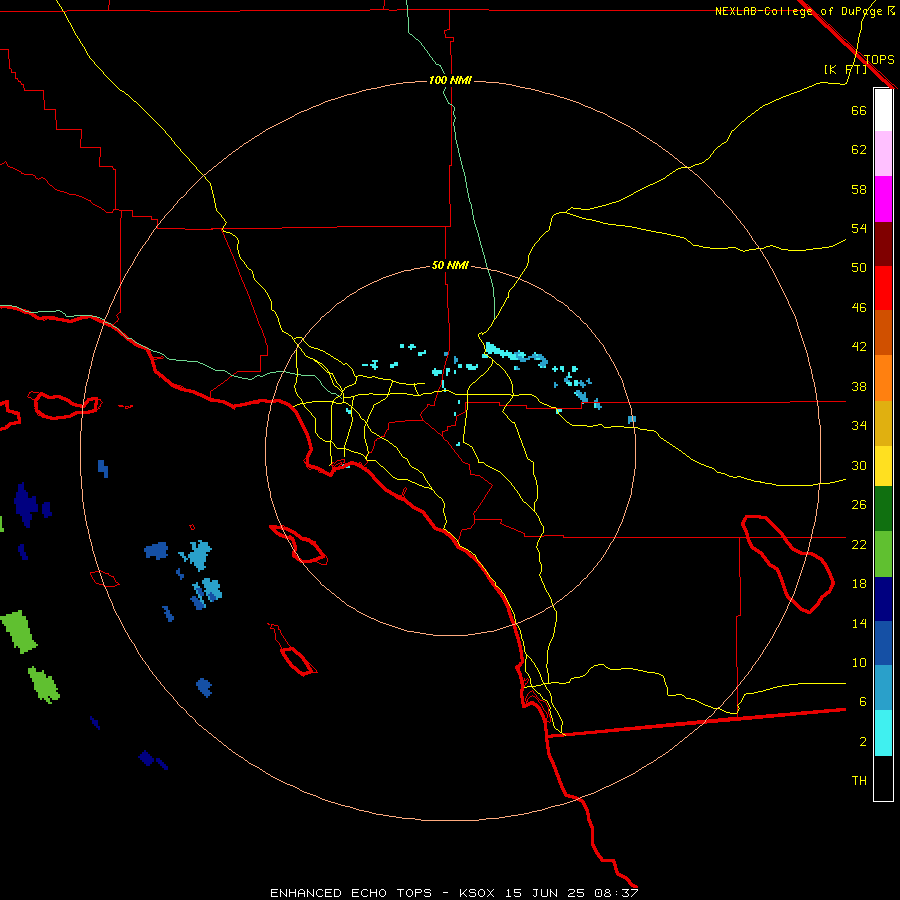
Task: Click the Salton Sea outline on map
Action: pos(789,563)
